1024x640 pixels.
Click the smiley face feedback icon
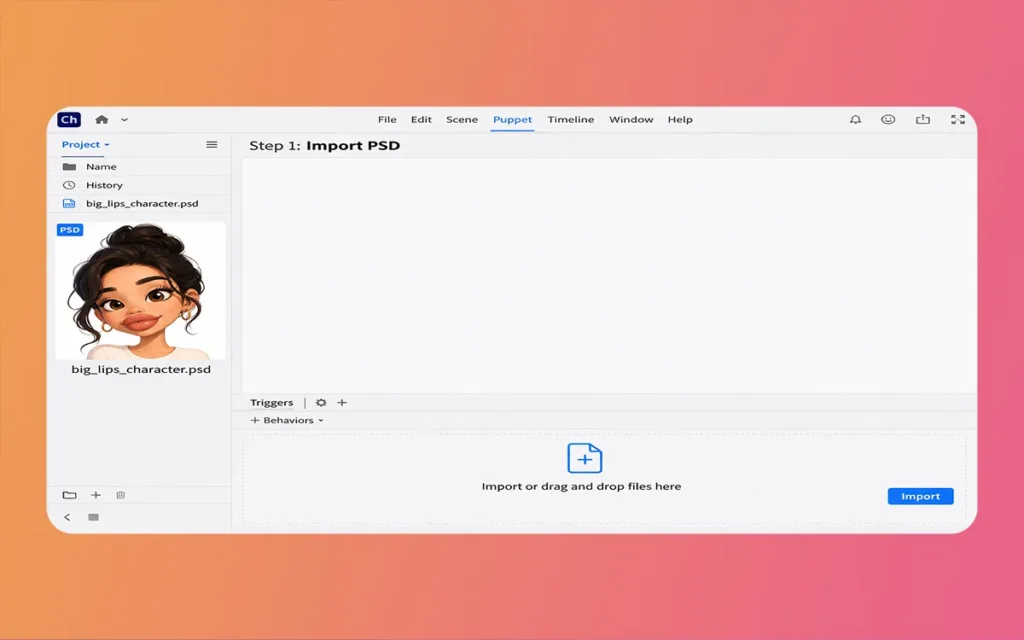coord(888,120)
